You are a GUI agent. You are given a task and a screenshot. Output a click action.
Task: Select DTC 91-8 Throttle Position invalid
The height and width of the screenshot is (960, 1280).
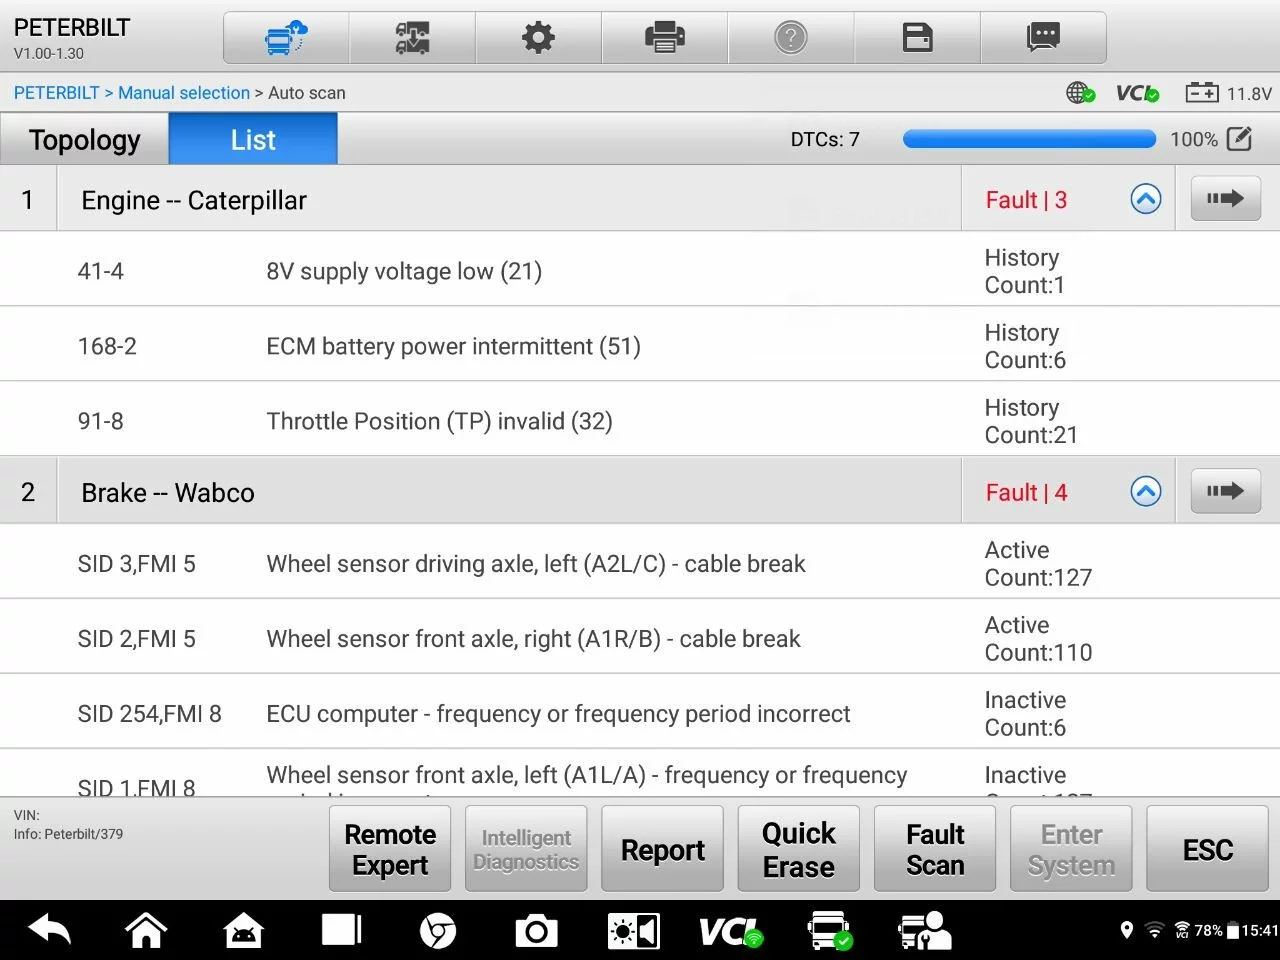(640, 420)
